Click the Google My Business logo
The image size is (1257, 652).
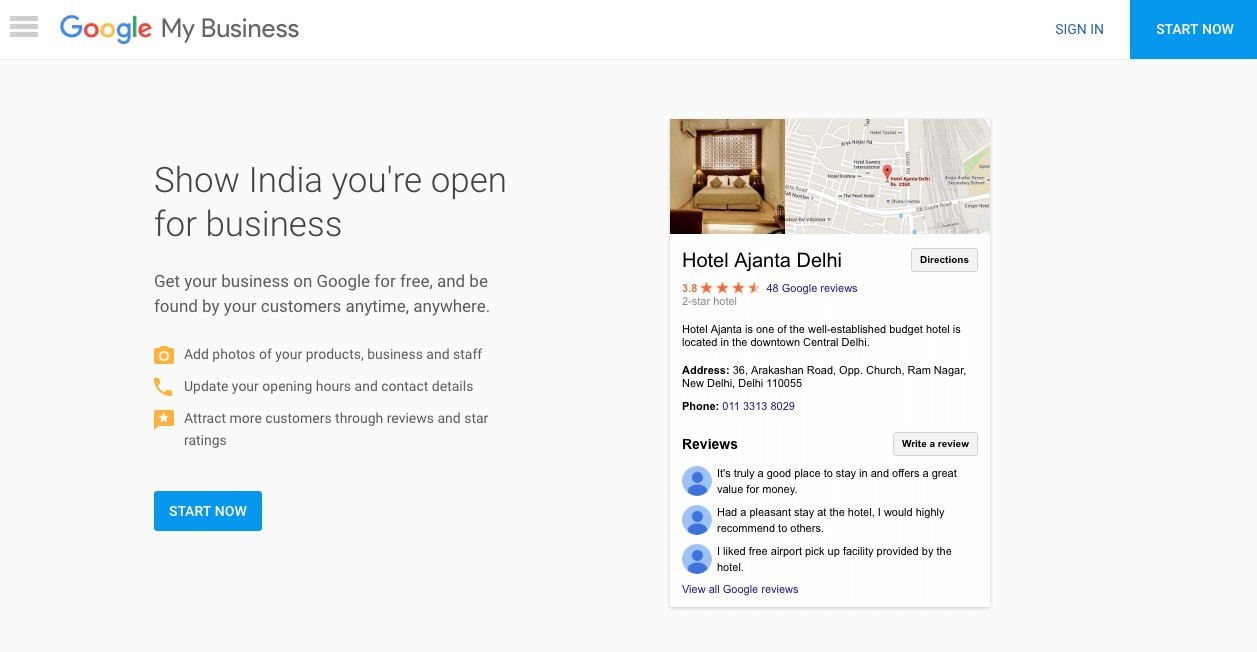pos(179,29)
